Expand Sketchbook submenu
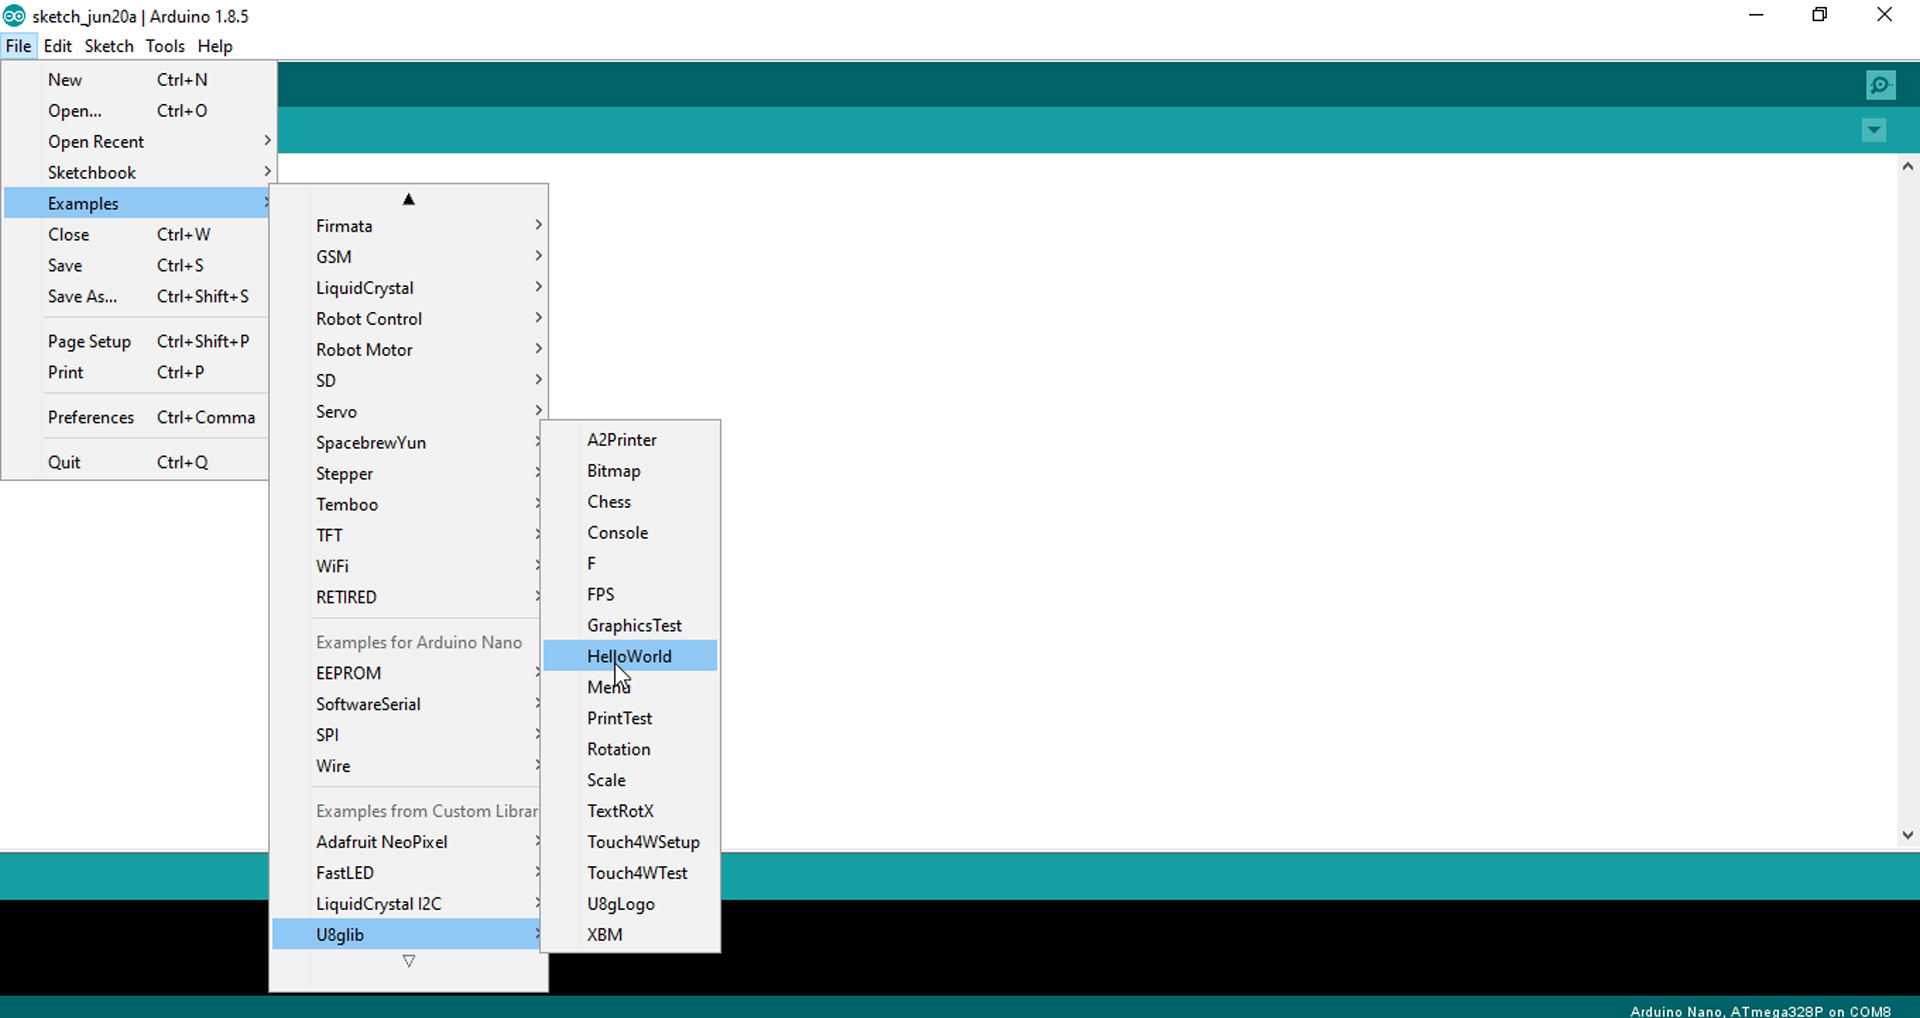Viewport: 1920px width, 1018px height. click(x=138, y=173)
